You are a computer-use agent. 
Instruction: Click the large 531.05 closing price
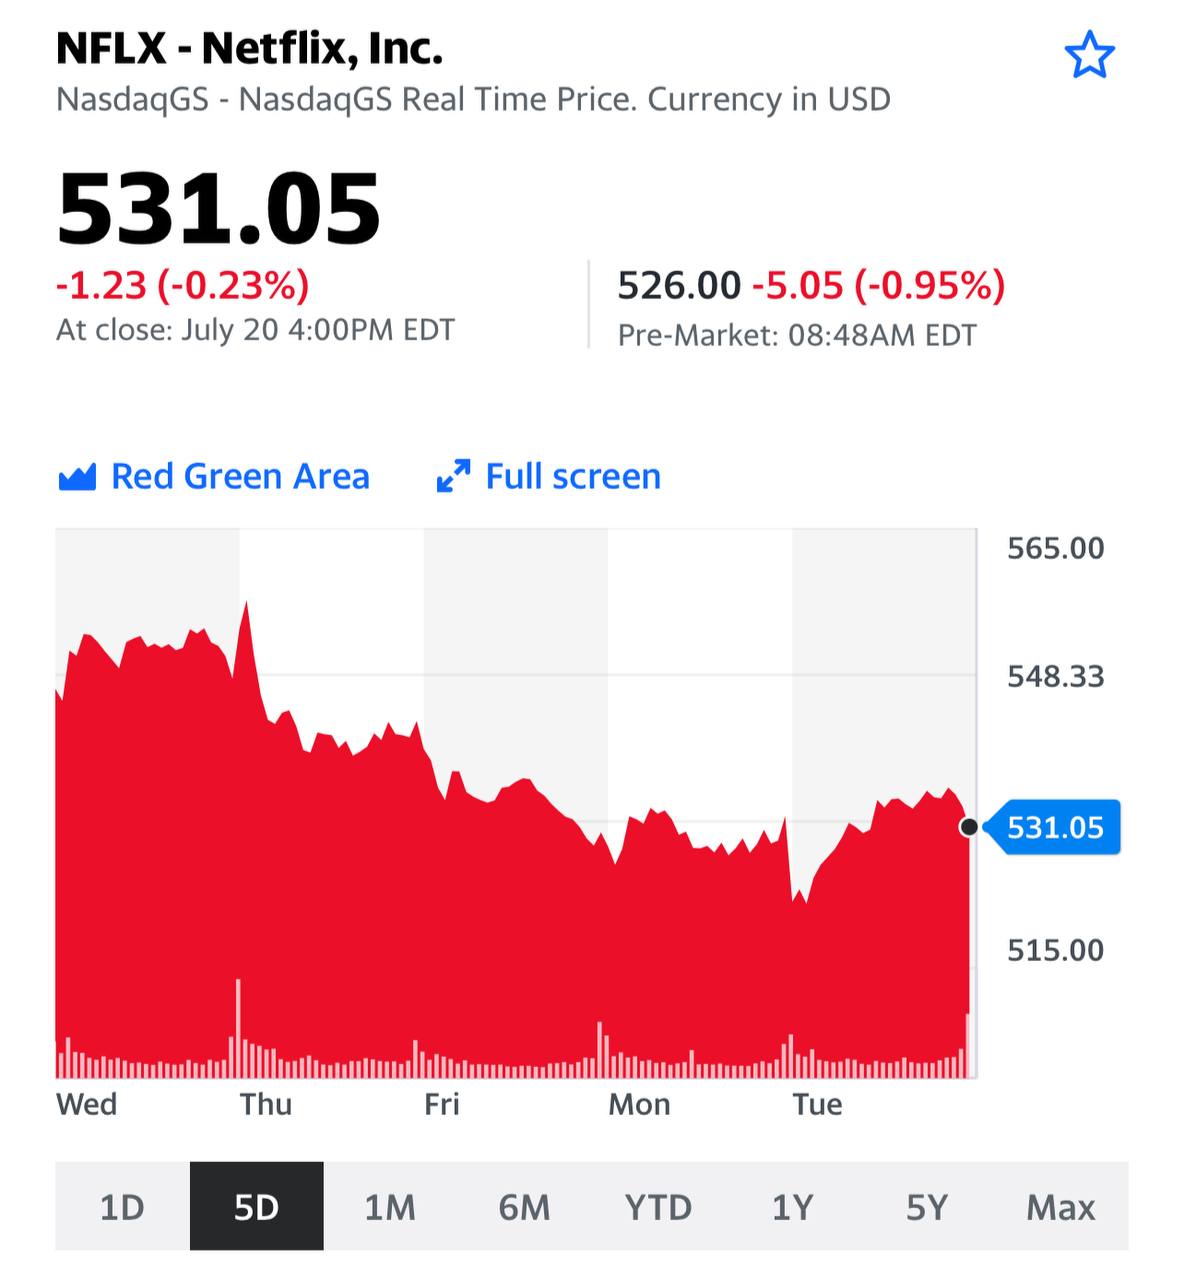tap(219, 209)
